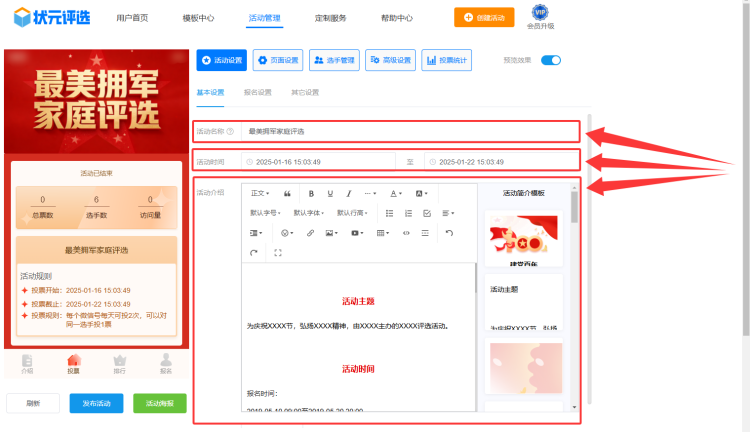Open the 报名 tab in phone preview

pos(166,364)
